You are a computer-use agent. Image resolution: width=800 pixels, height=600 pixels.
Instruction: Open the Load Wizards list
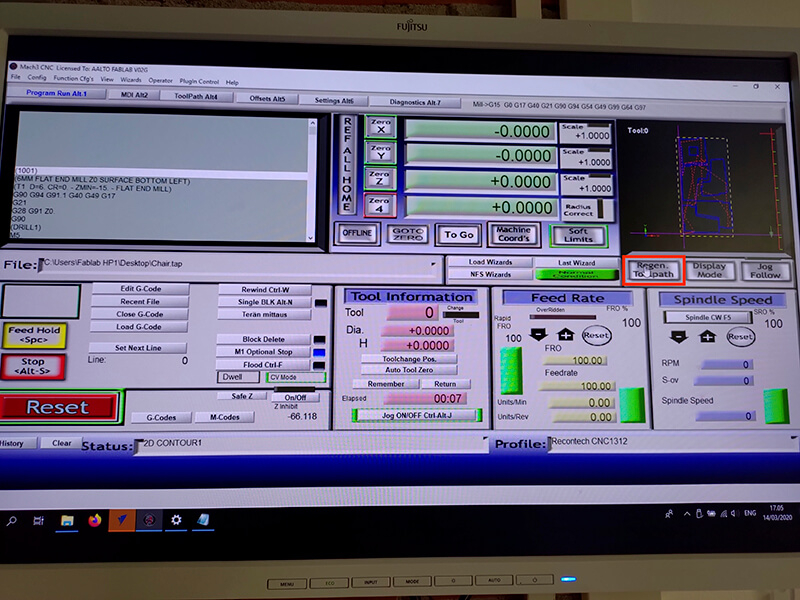(490, 262)
